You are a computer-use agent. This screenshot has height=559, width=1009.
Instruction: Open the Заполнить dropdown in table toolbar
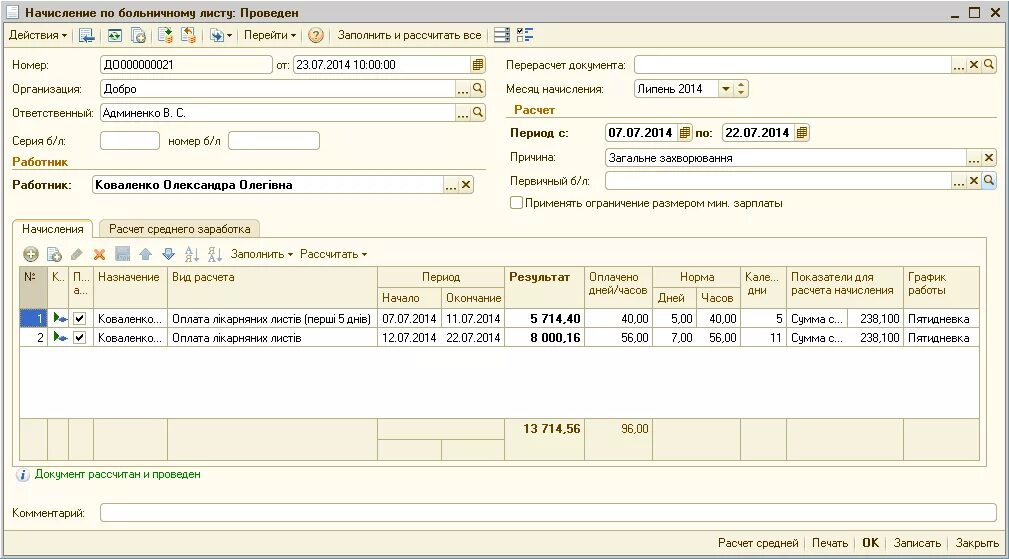point(262,254)
